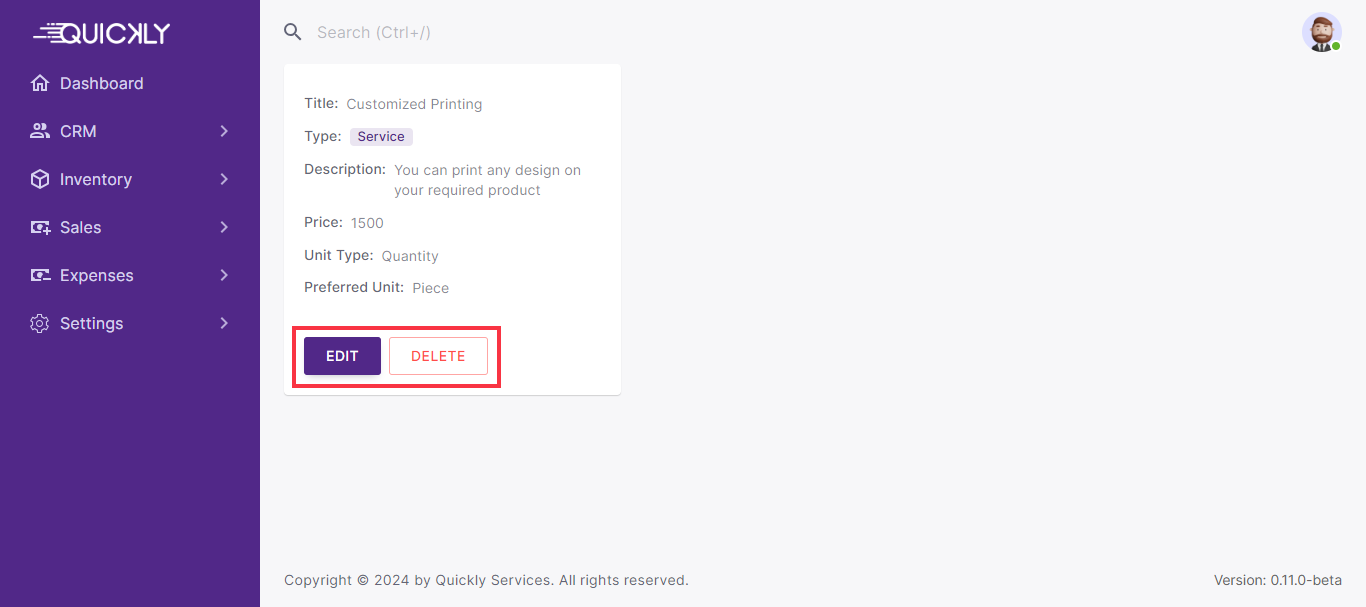This screenshot has height=607, width=1366.
Task: Expand the Expenses submenu chevron
Action: click(x=224, y=275)
